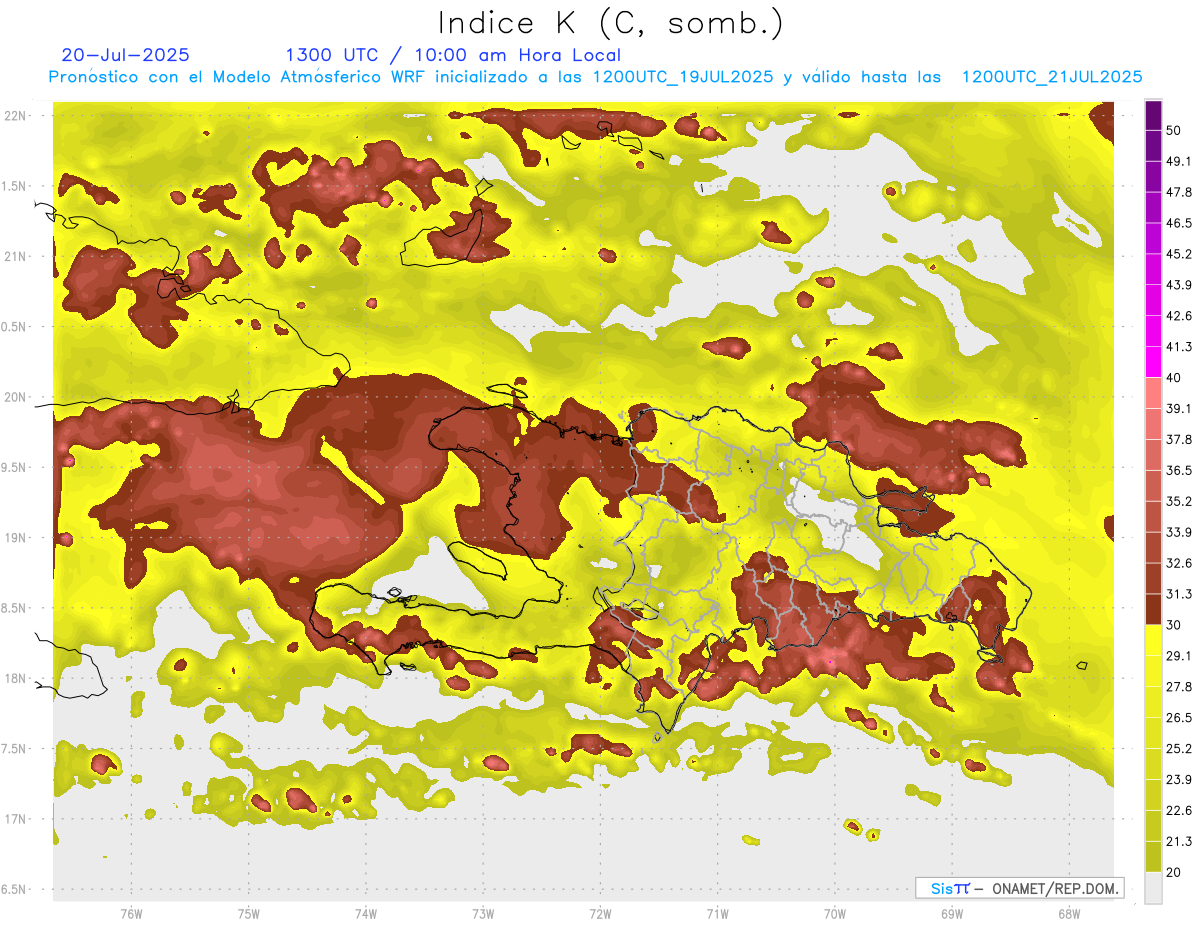This screenshot has width=1200, height=927.
Task: Click the '45.2' color bar value
Action: coord(1179,254)
